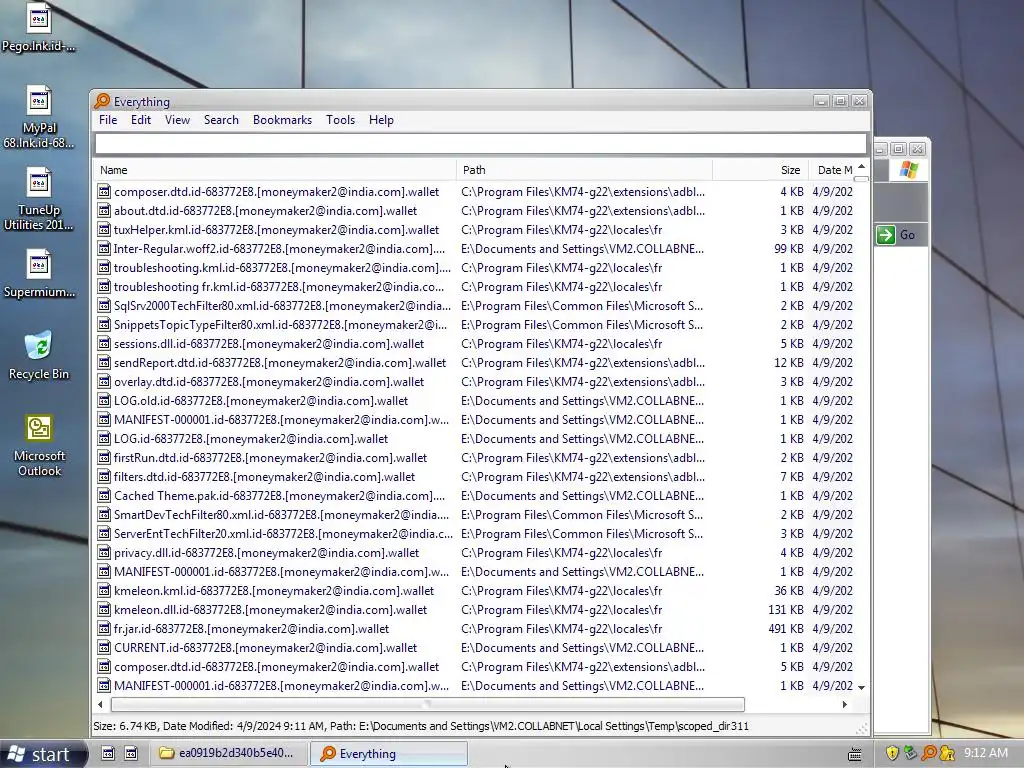Click the clock showing 9:12 AM
This screenshot has height=768, width=1024.
985,754
